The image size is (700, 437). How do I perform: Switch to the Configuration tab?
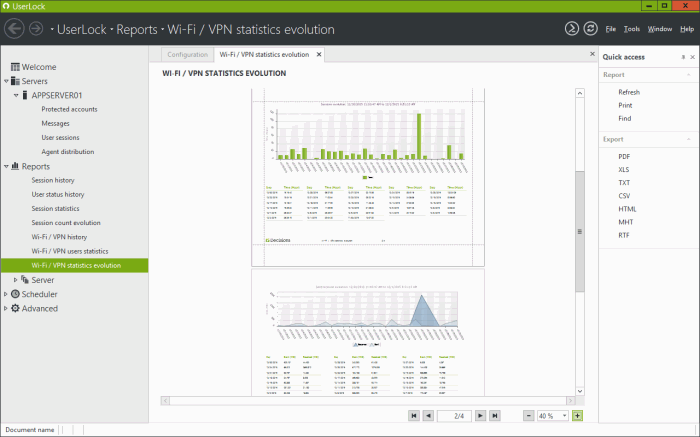coord(188,54)
